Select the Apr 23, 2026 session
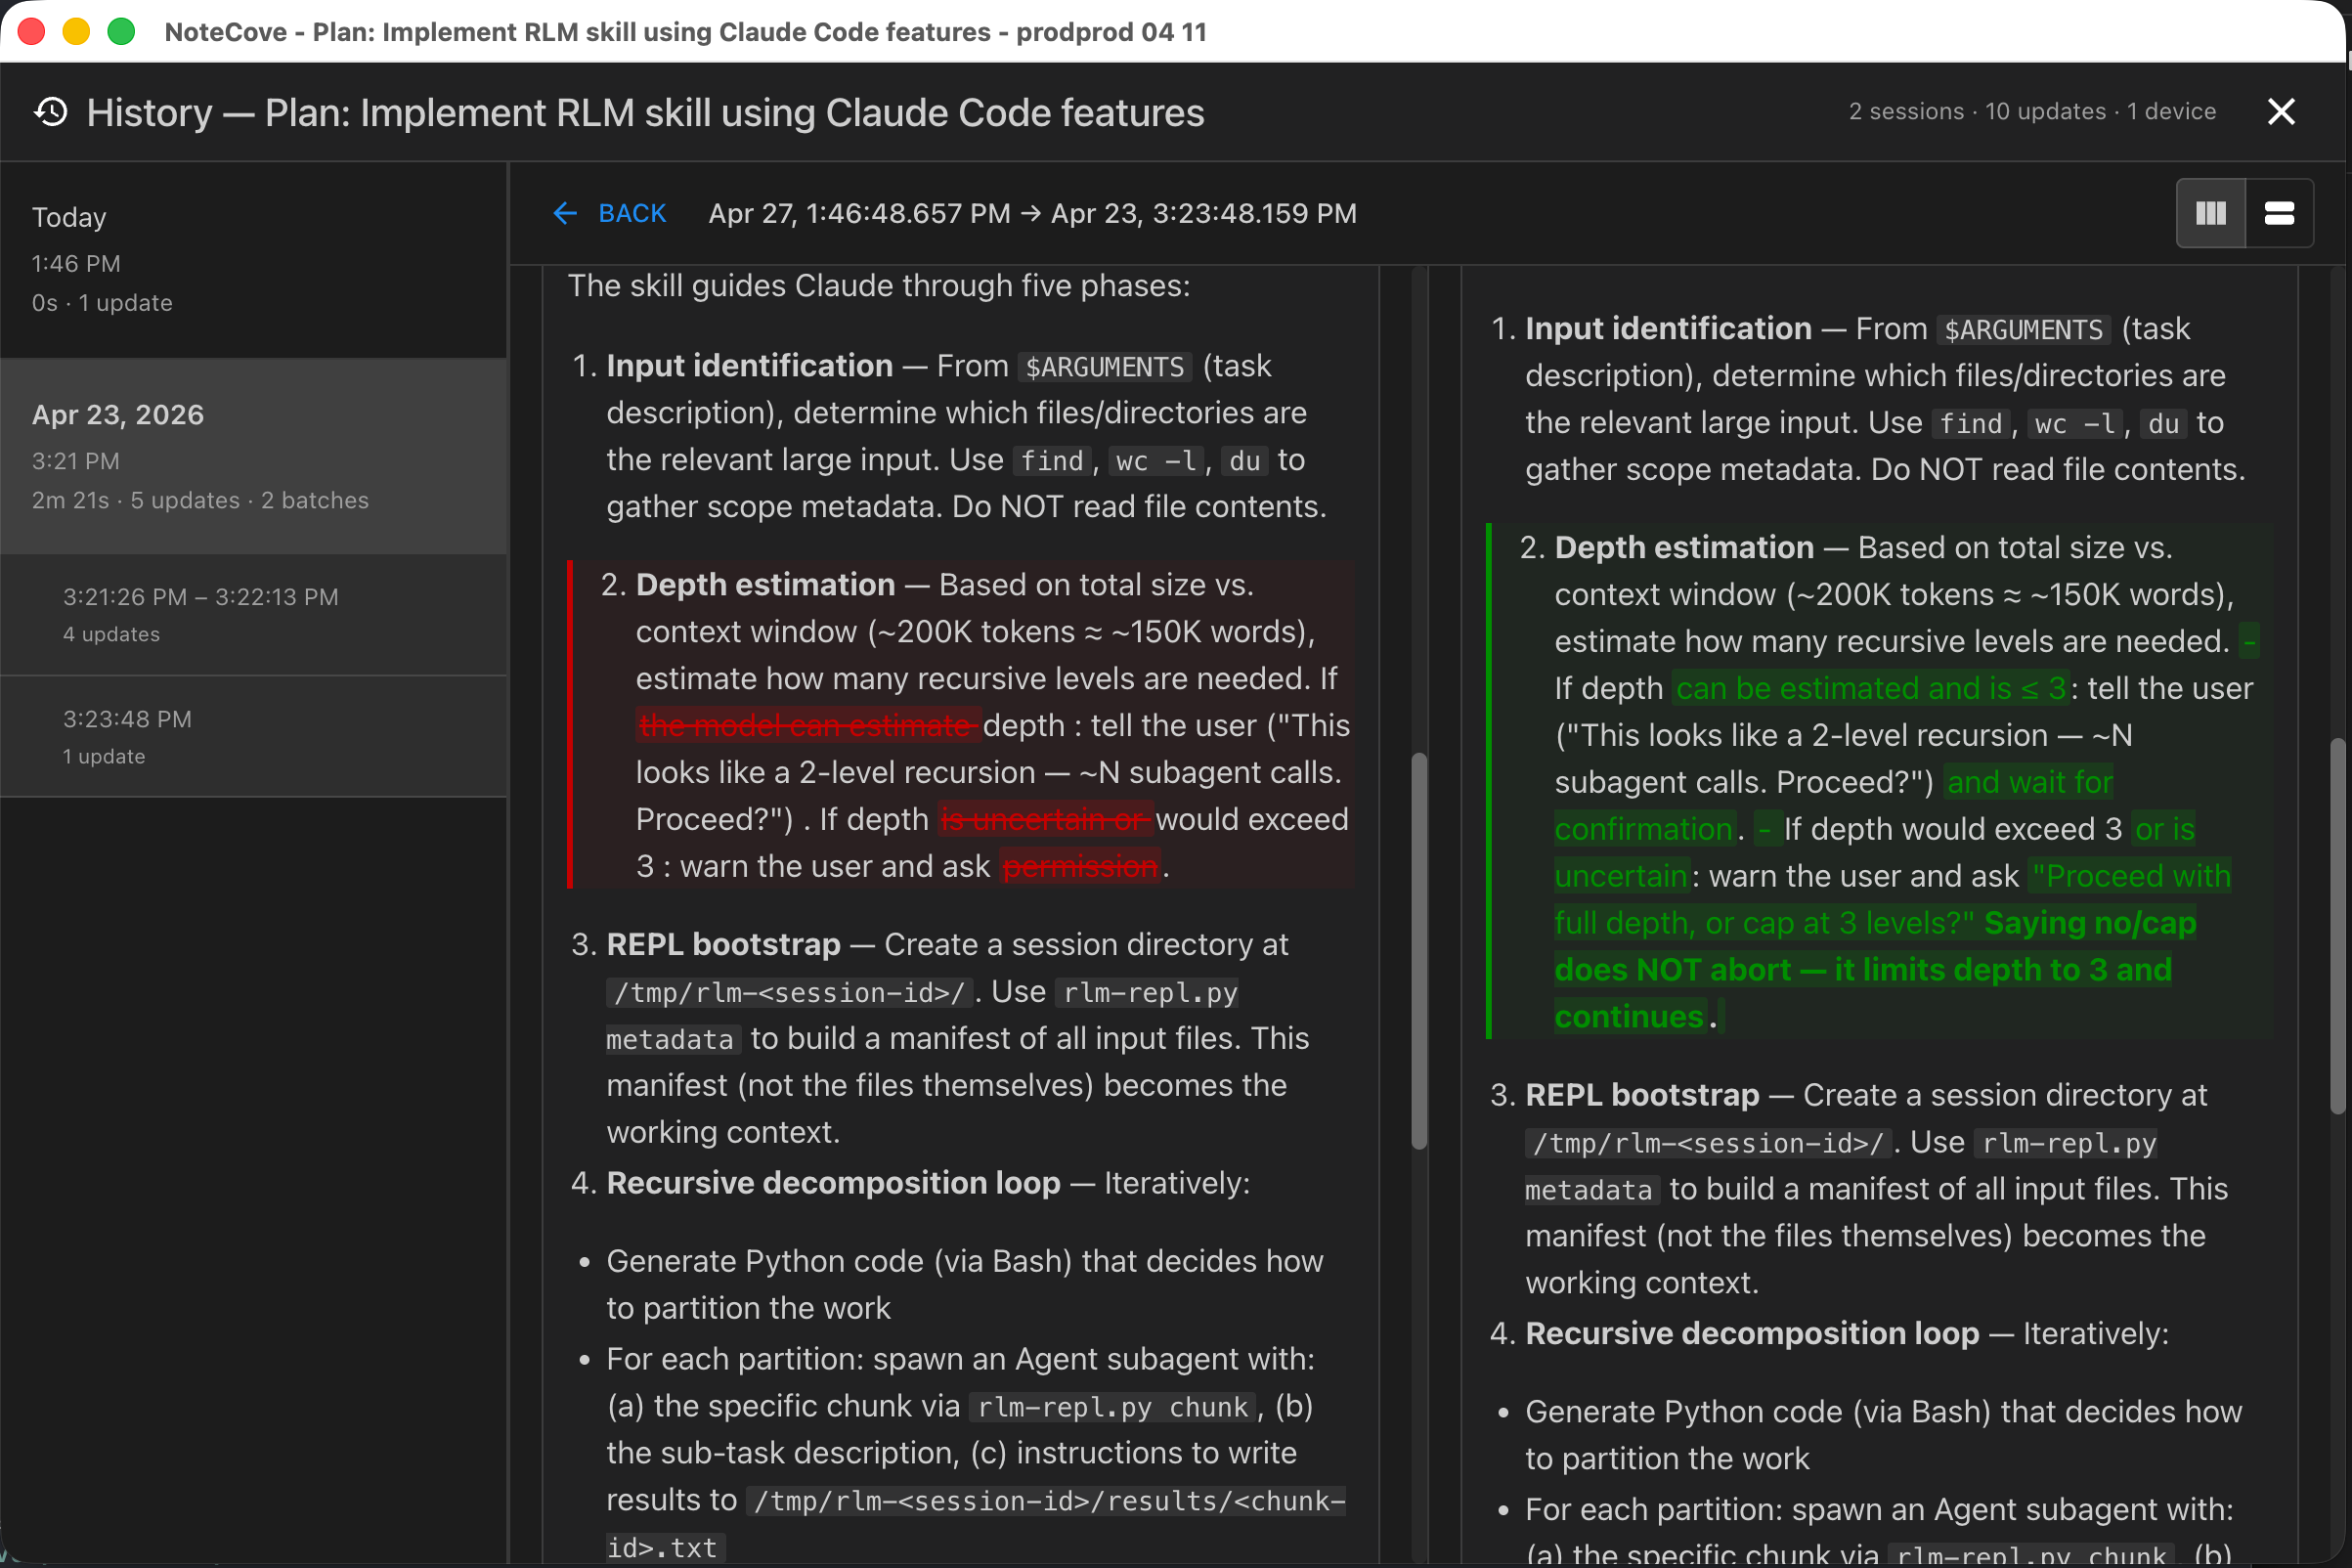The width and height of the screenshot is (2352, 1568). coord(254,456)
